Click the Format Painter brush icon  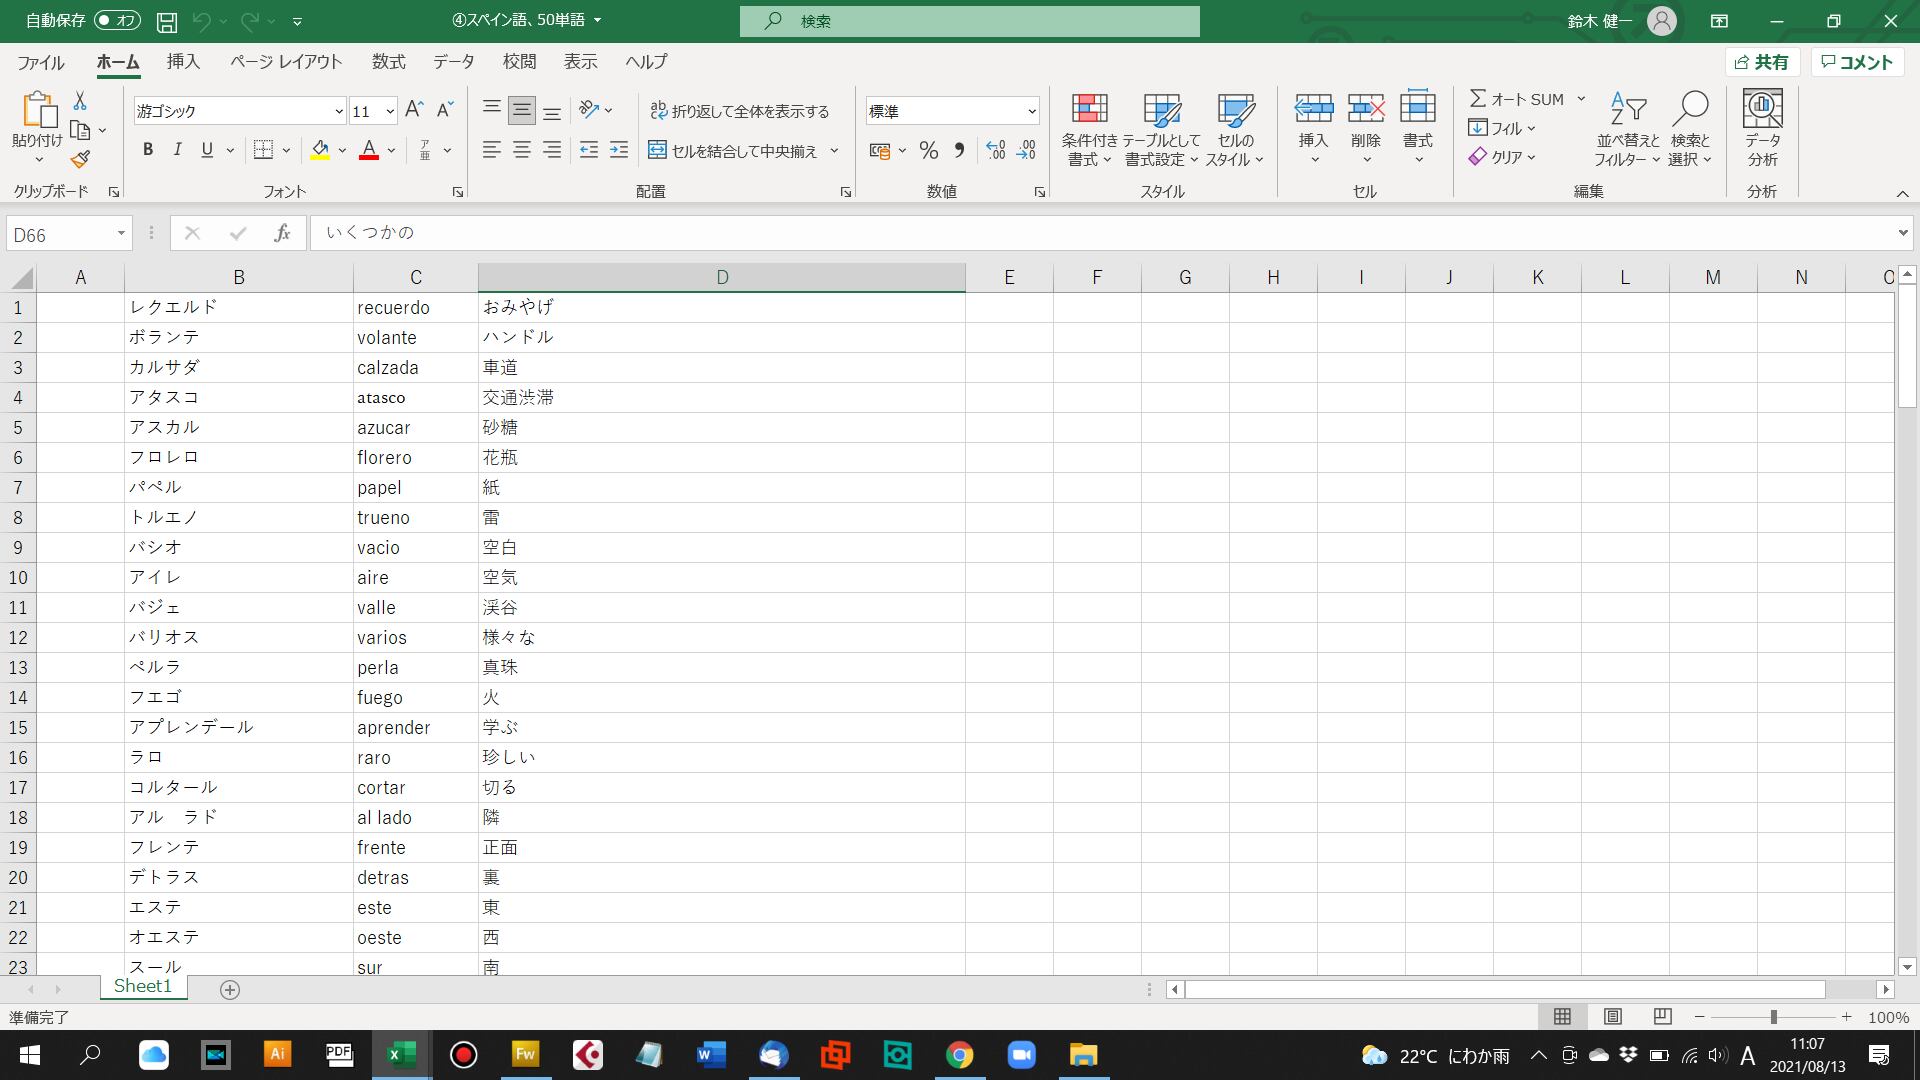coord(81,159)
